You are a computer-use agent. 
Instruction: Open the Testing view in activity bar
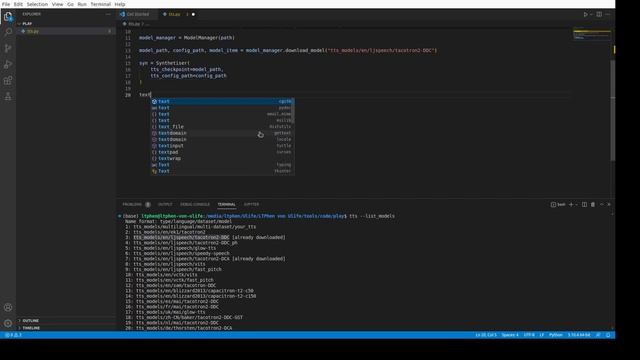tap(8, 96)
